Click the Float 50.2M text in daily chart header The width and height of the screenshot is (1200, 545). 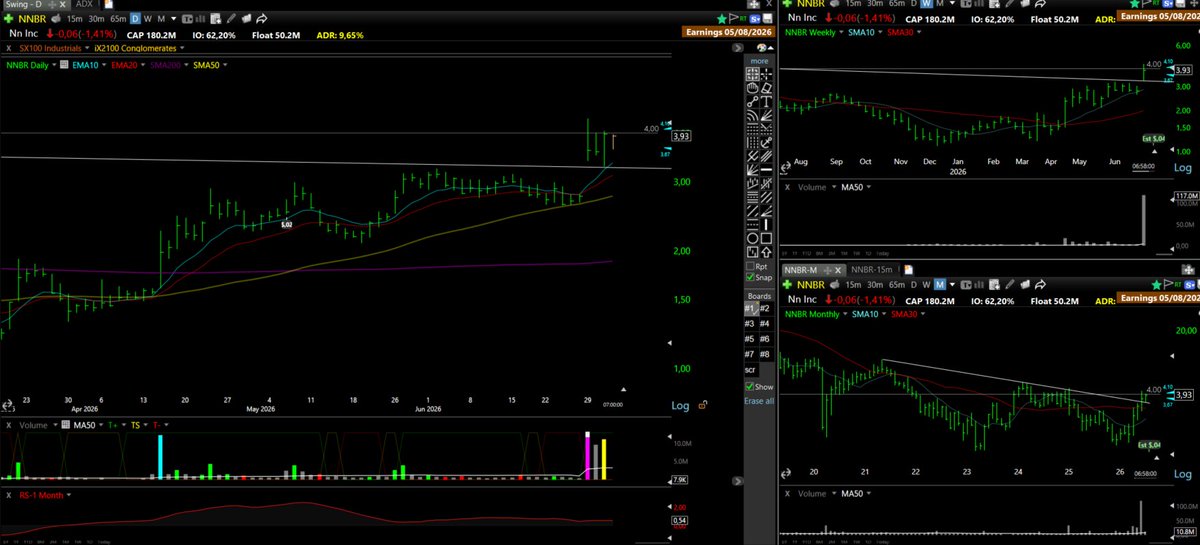[276, 35]
